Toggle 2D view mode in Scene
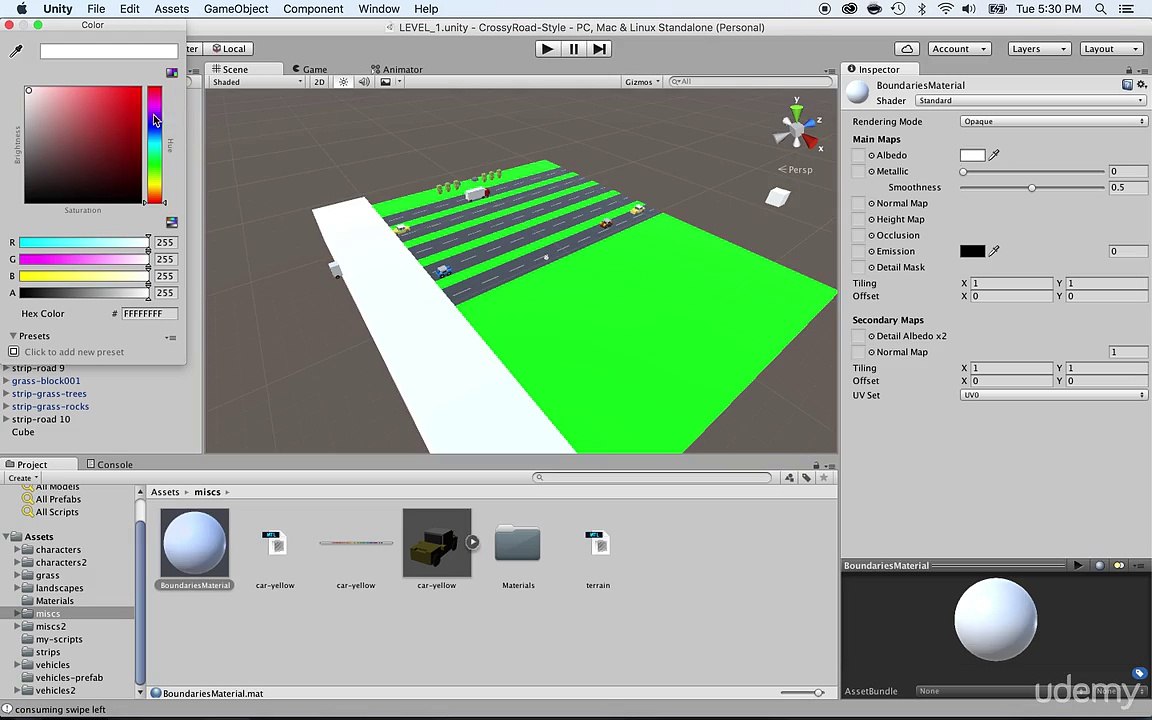The width and height of the screenshot is (1152, 720). pos(319,82)
